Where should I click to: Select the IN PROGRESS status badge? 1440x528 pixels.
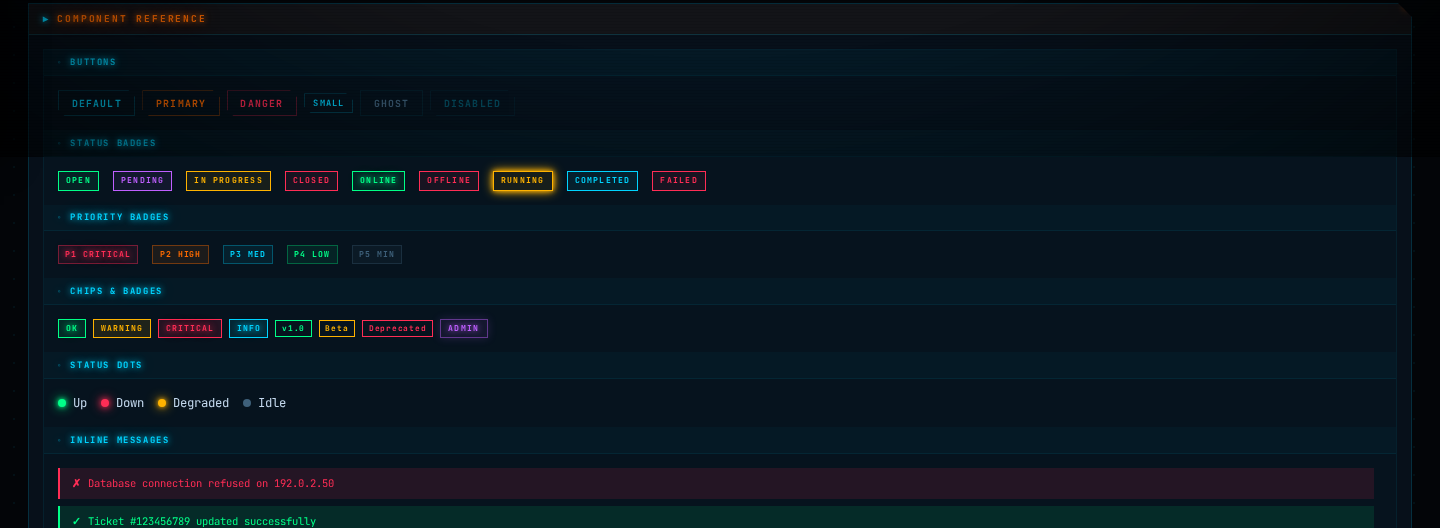click(x=228, y=181)
